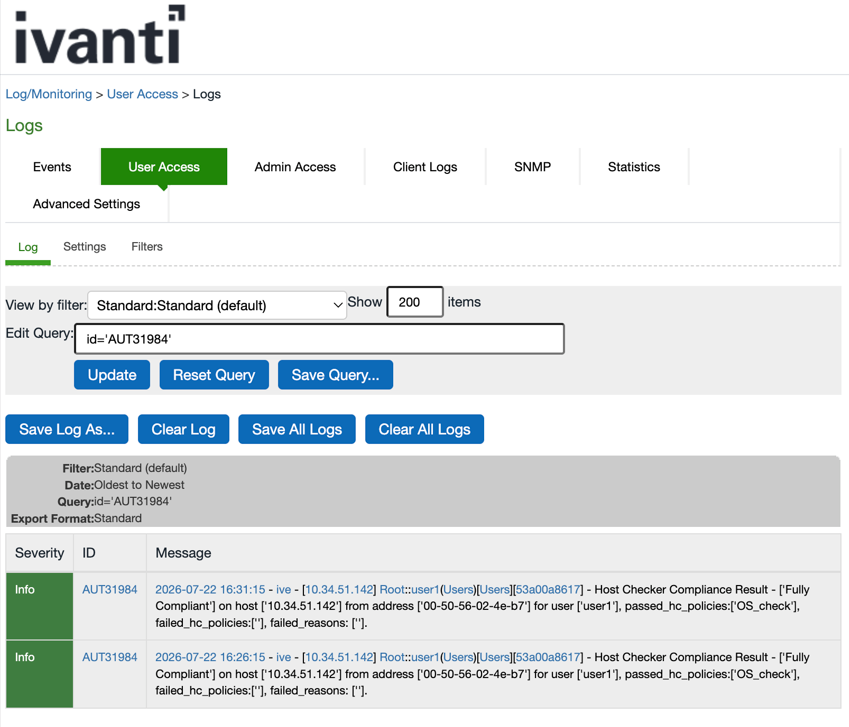Click the Date:Oldest to Newest summary line
This screenshot has width=849, height=727.
pyautogui.click(x=125, y=485)
